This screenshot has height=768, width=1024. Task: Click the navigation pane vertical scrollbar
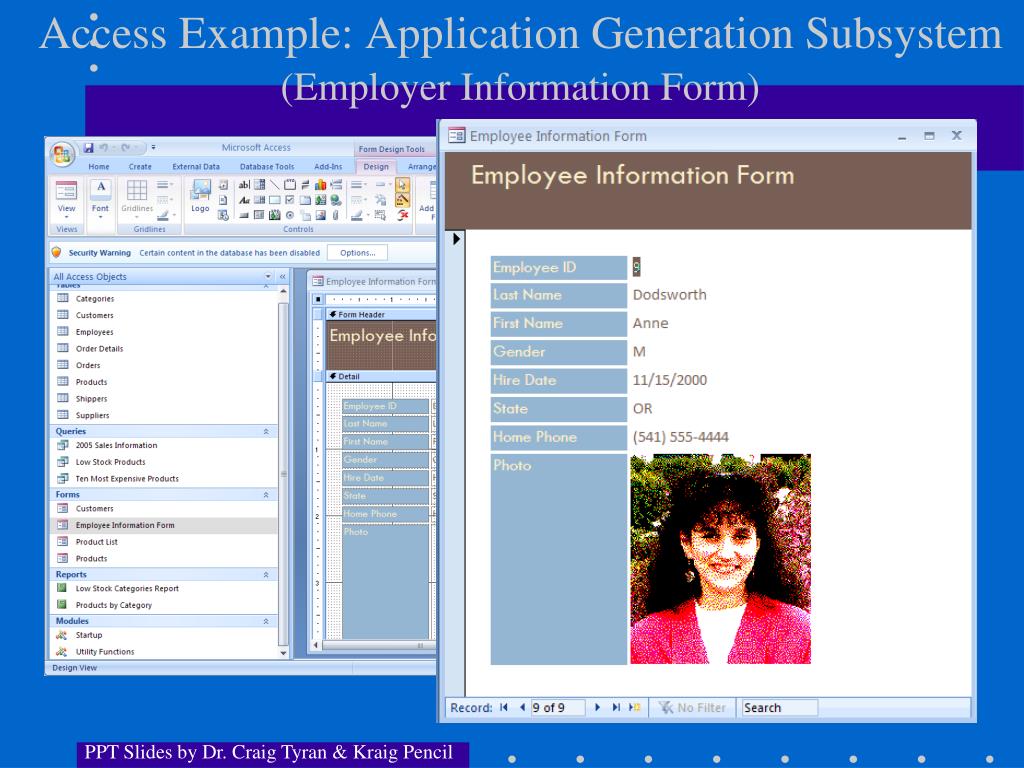click(x=283, y=470)
